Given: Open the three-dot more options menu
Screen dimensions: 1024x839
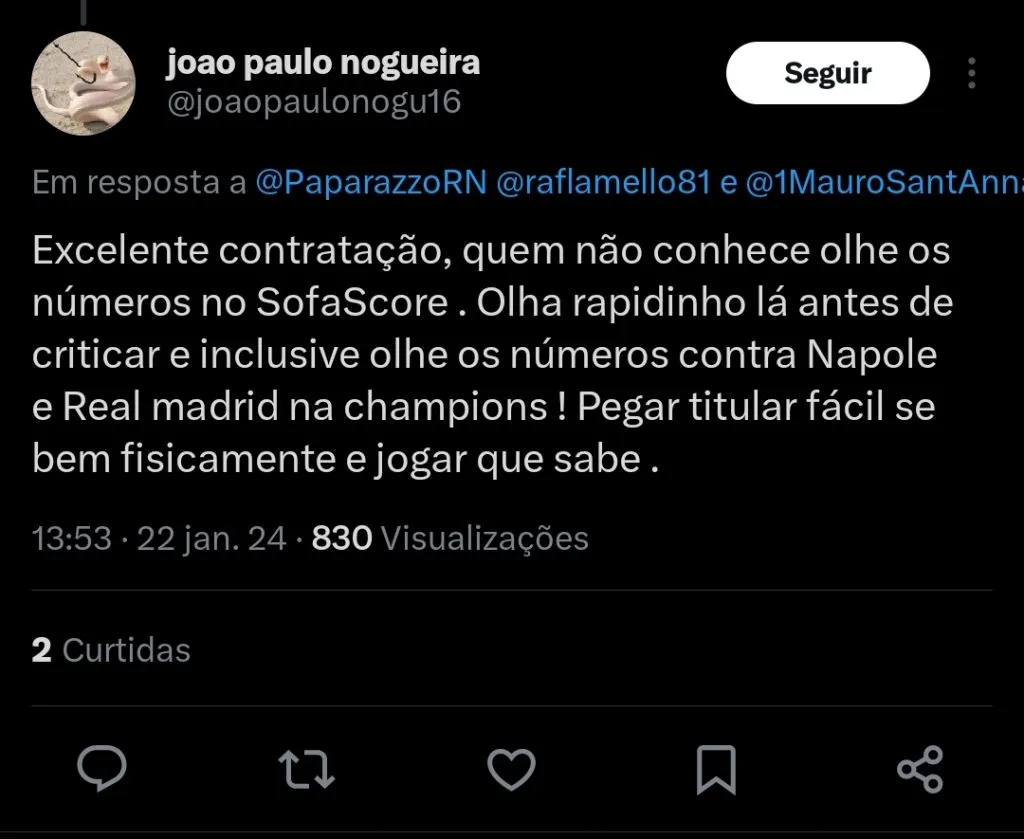Looking at the screenshot, I should [972, 73].
